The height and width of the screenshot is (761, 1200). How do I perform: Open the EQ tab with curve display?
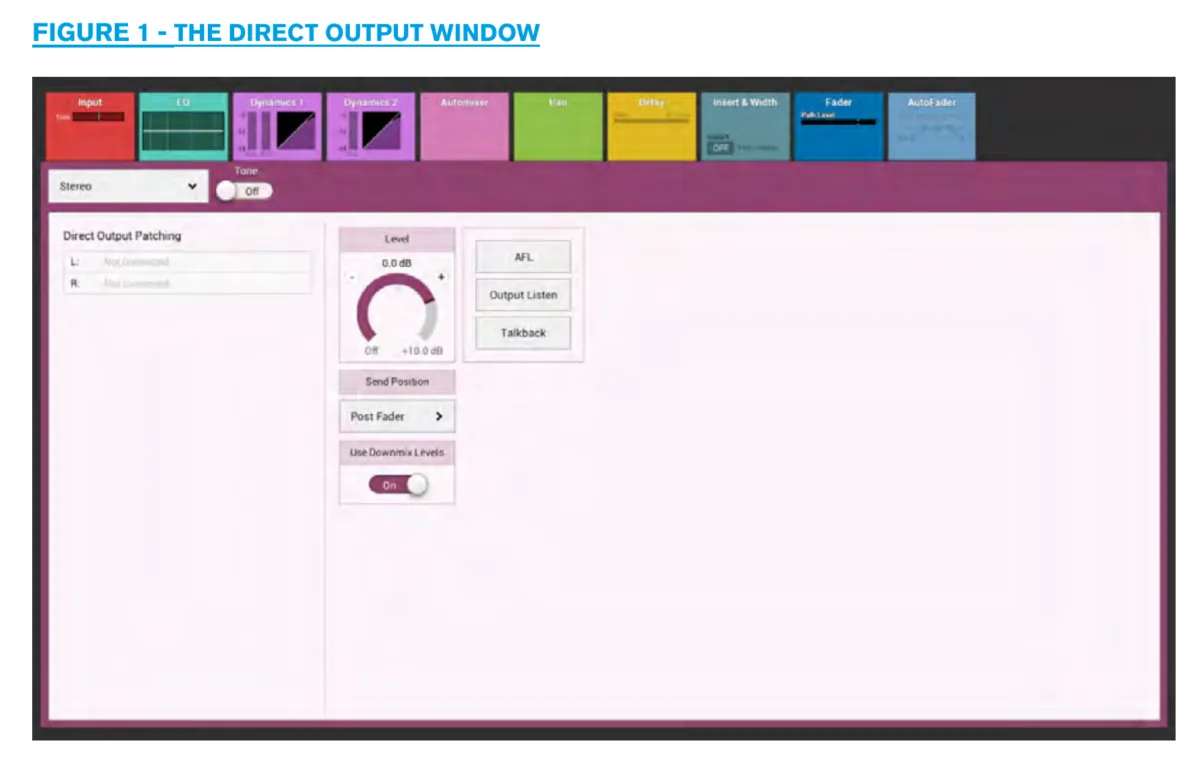[x=183, y=126]
